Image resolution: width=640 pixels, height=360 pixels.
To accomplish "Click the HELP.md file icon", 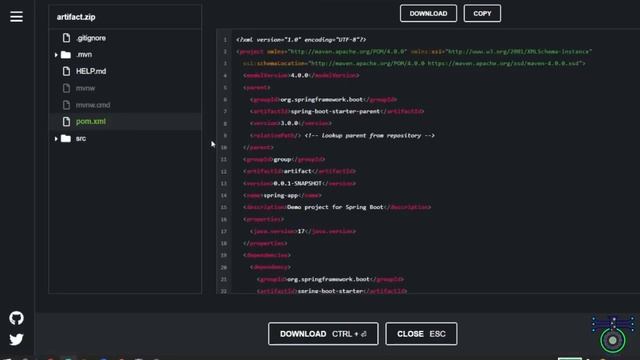I will [x=66, y=71].
